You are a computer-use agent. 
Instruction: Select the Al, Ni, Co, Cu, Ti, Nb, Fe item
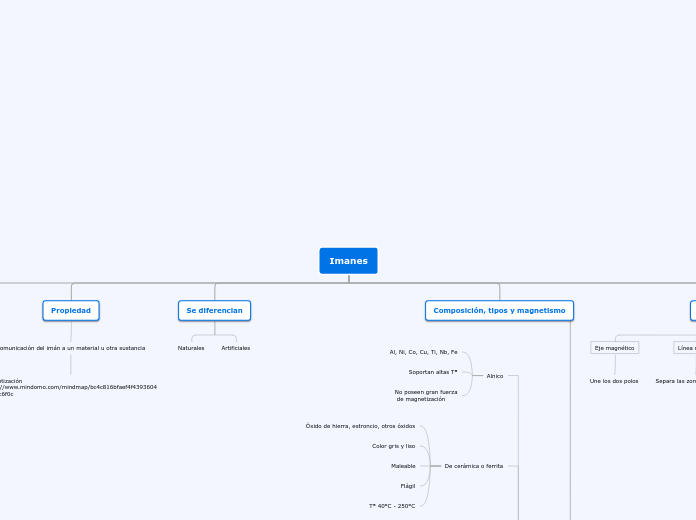tap(423, 352)
